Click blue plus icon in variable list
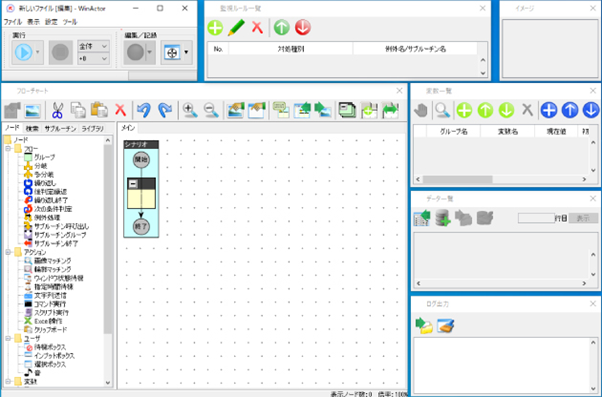The height and width of the screenshot is (397, 602). (549, 110)
